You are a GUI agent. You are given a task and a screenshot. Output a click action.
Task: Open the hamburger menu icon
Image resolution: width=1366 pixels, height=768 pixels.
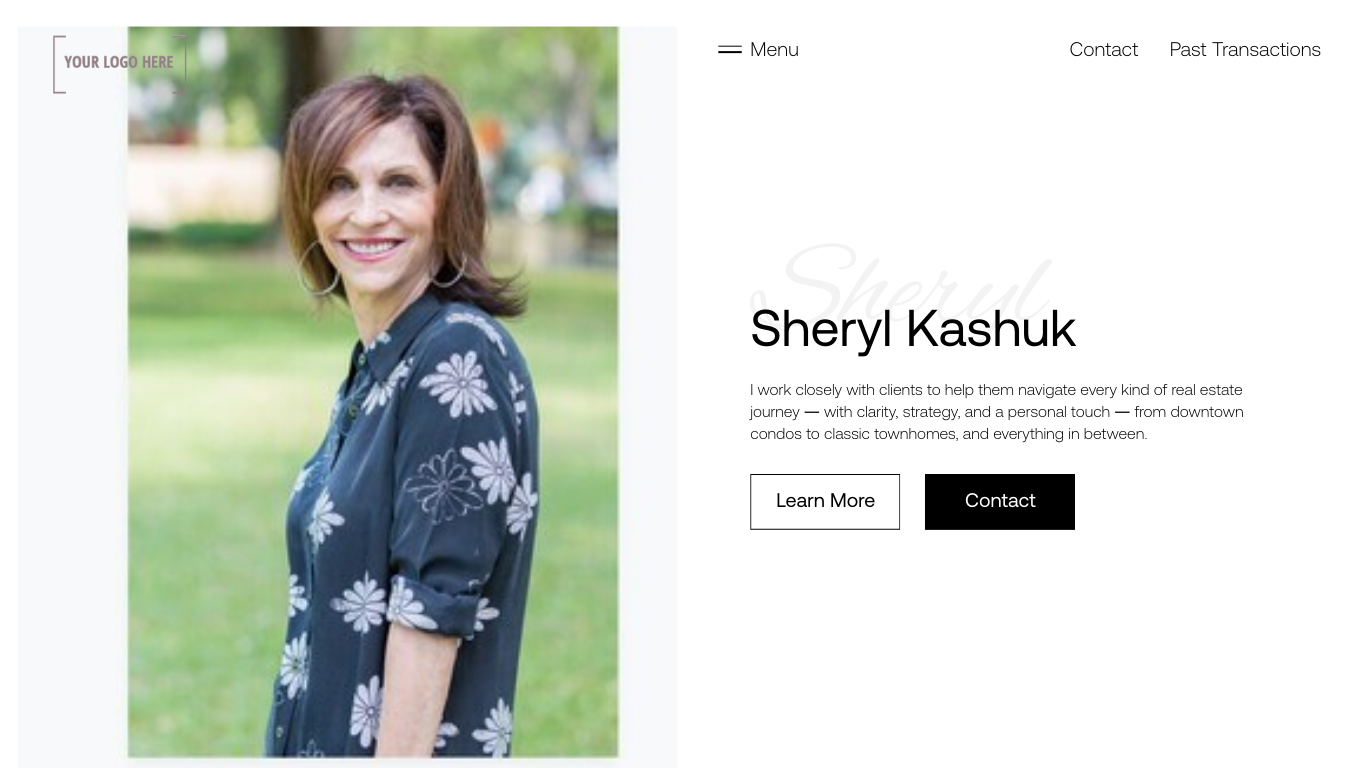click(730, 49)
